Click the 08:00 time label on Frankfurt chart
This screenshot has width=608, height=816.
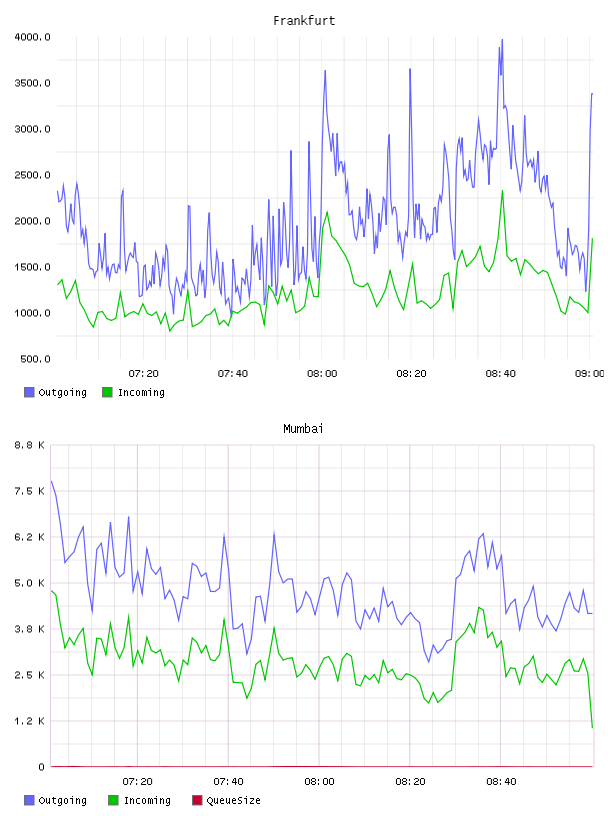pos(322,374)
